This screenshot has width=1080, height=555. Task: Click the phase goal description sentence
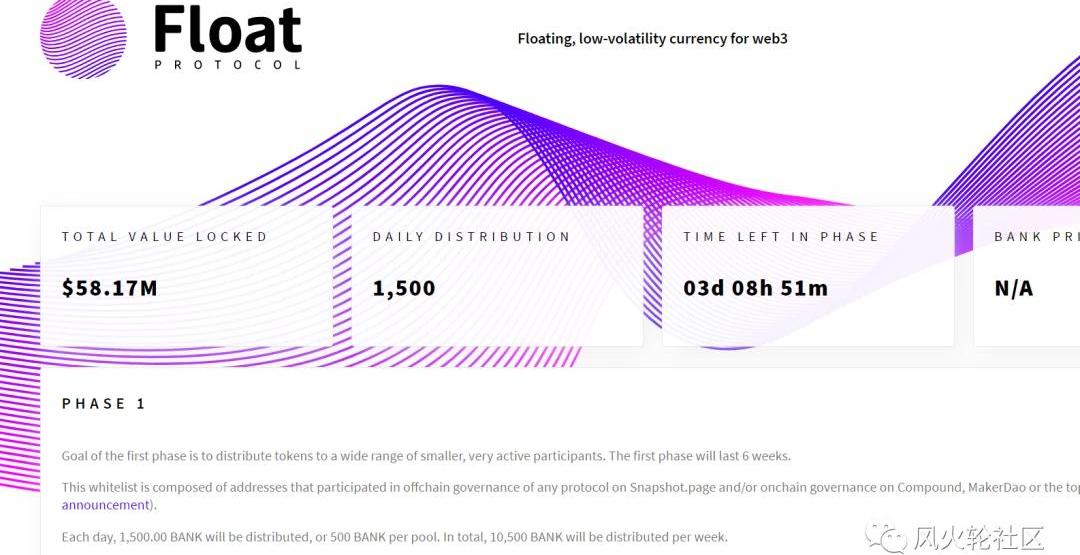coord(426,456)
